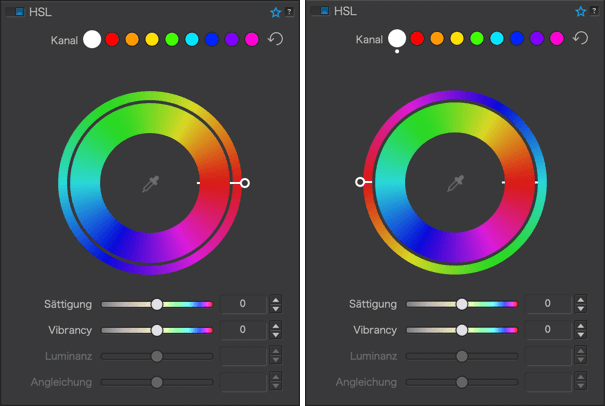This screenshot has width=605, height=406.
Task: Choose magenta channel in right panel
Action: coord(556,39)
